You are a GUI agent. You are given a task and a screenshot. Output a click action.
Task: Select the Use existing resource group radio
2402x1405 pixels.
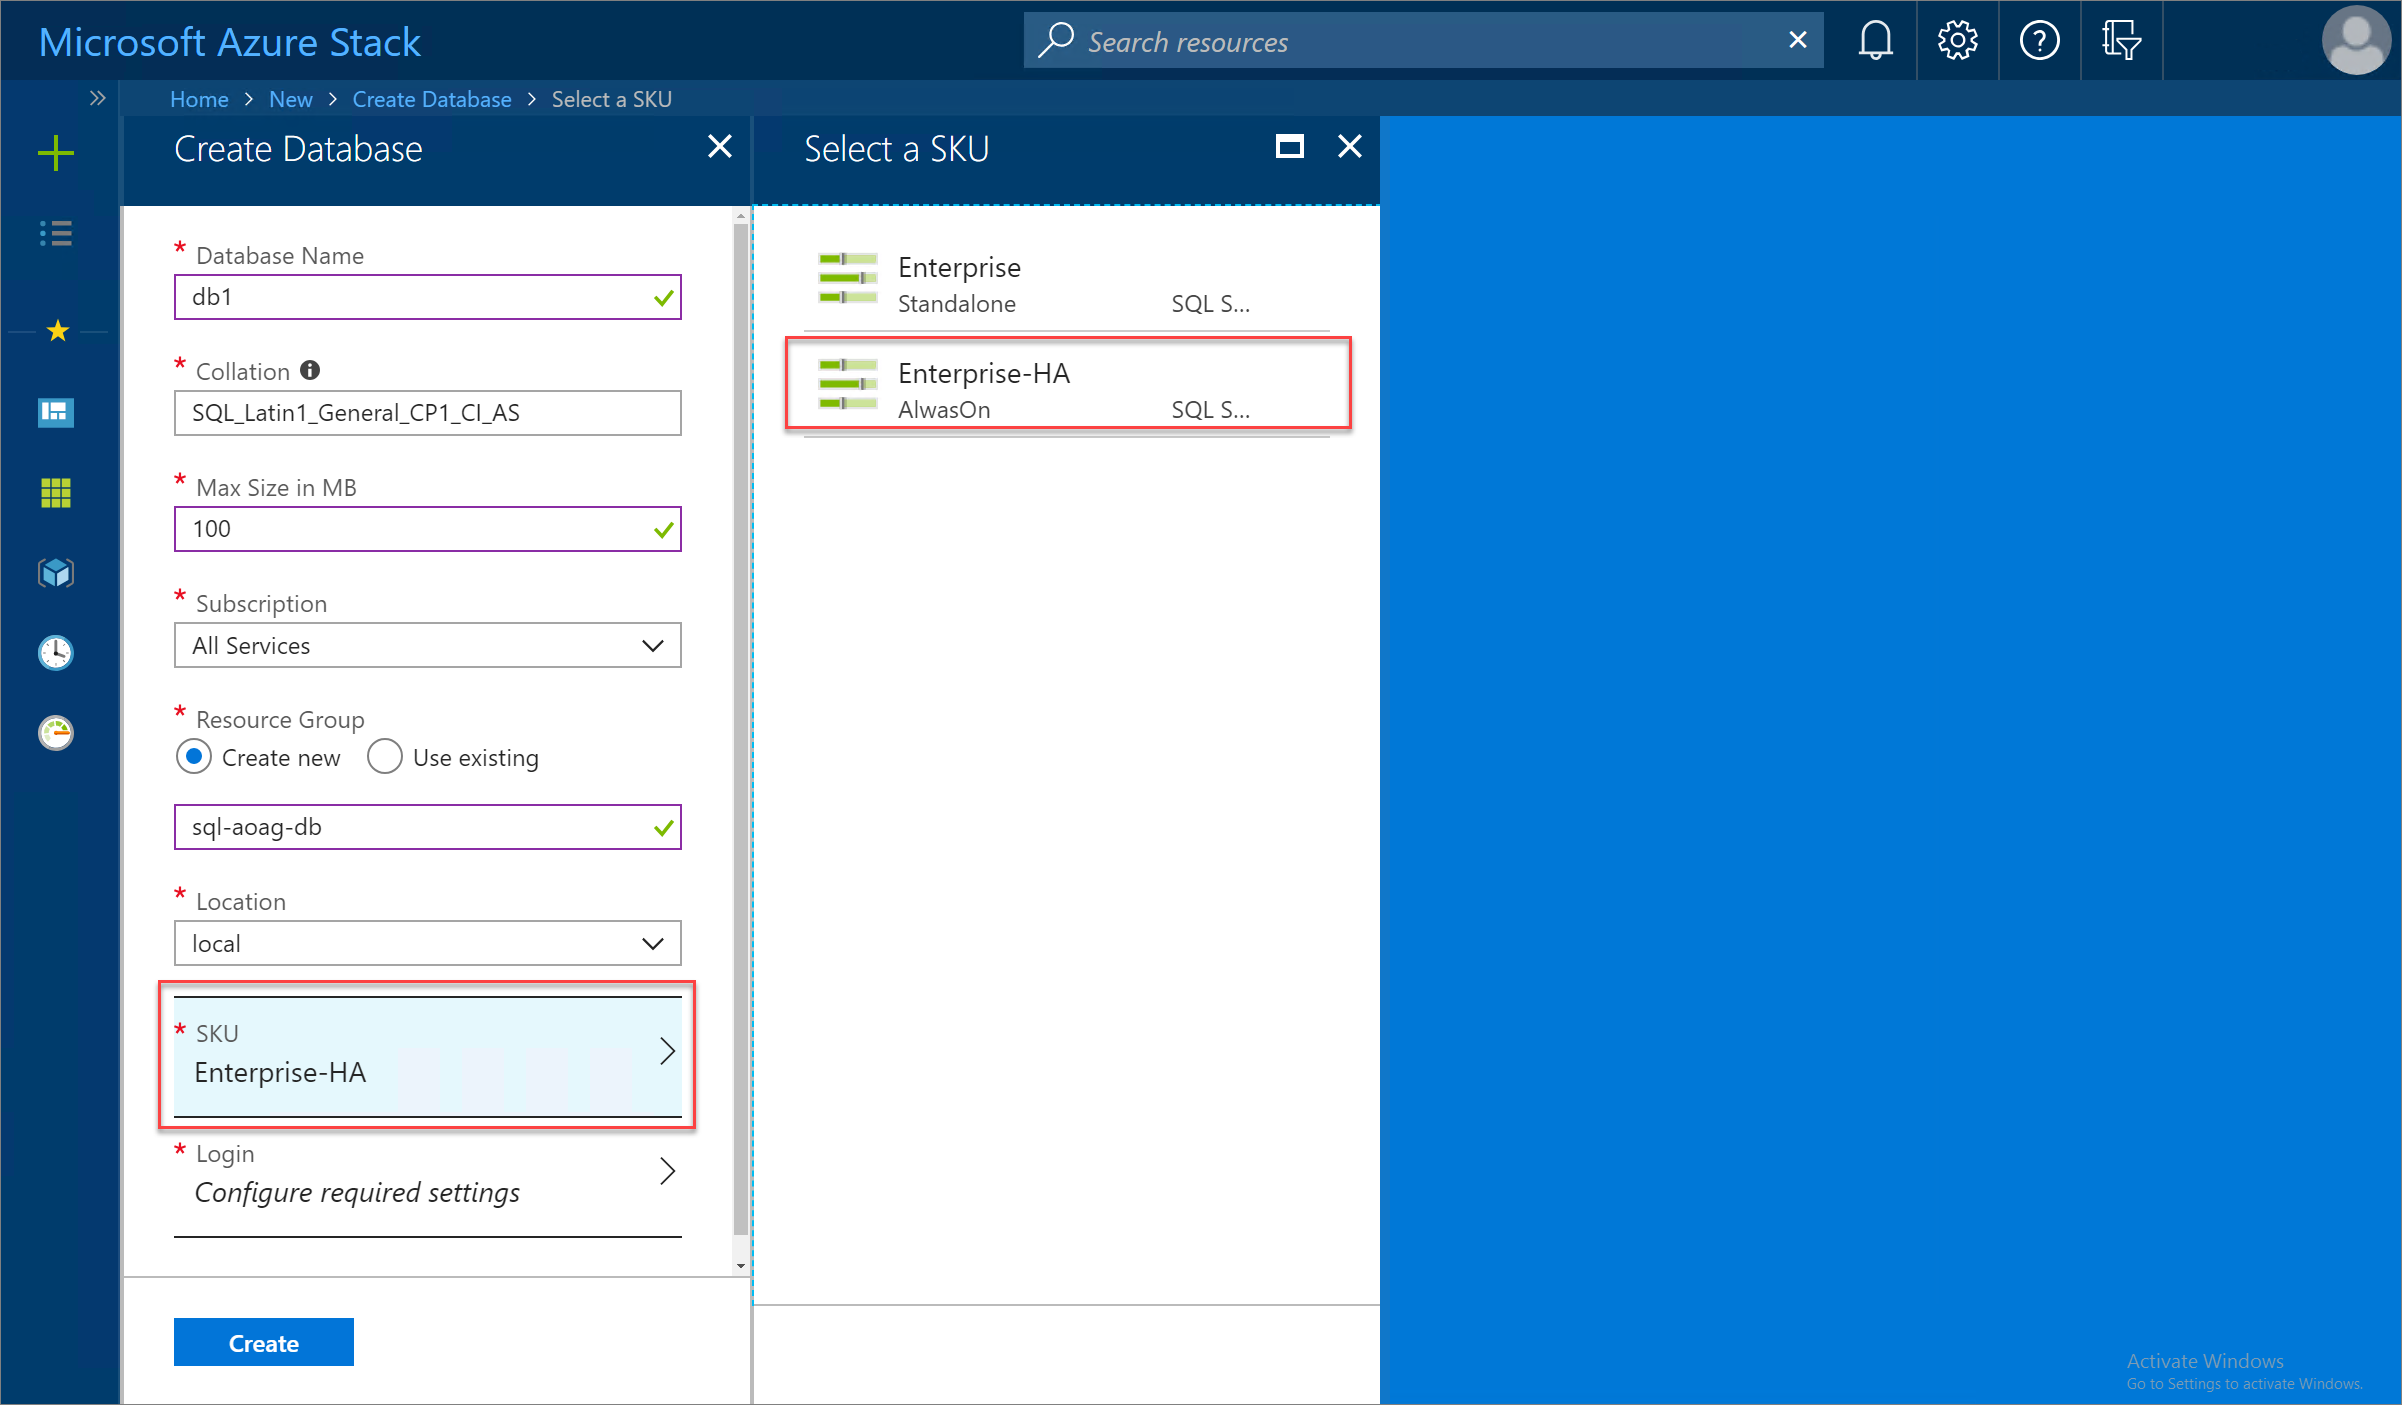click(x=381, y=758)
